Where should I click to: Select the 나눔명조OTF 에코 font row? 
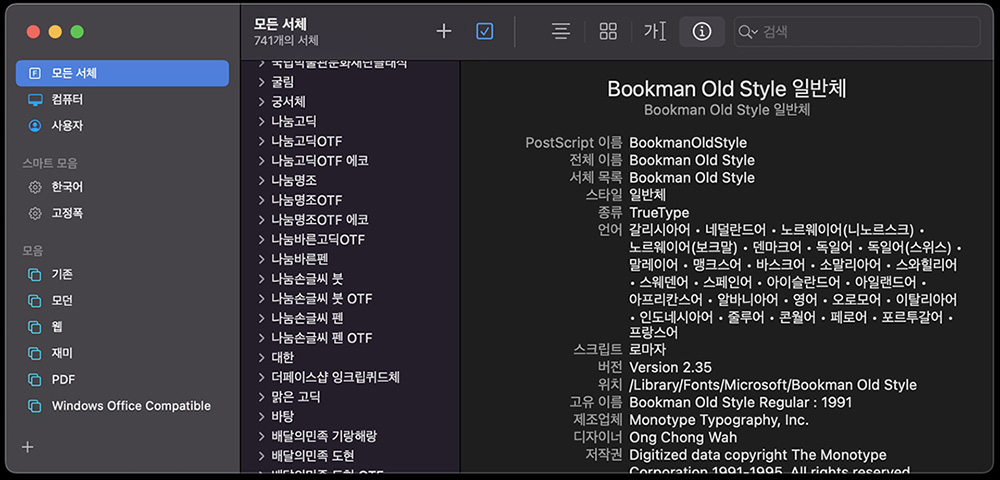pos(350,220)
